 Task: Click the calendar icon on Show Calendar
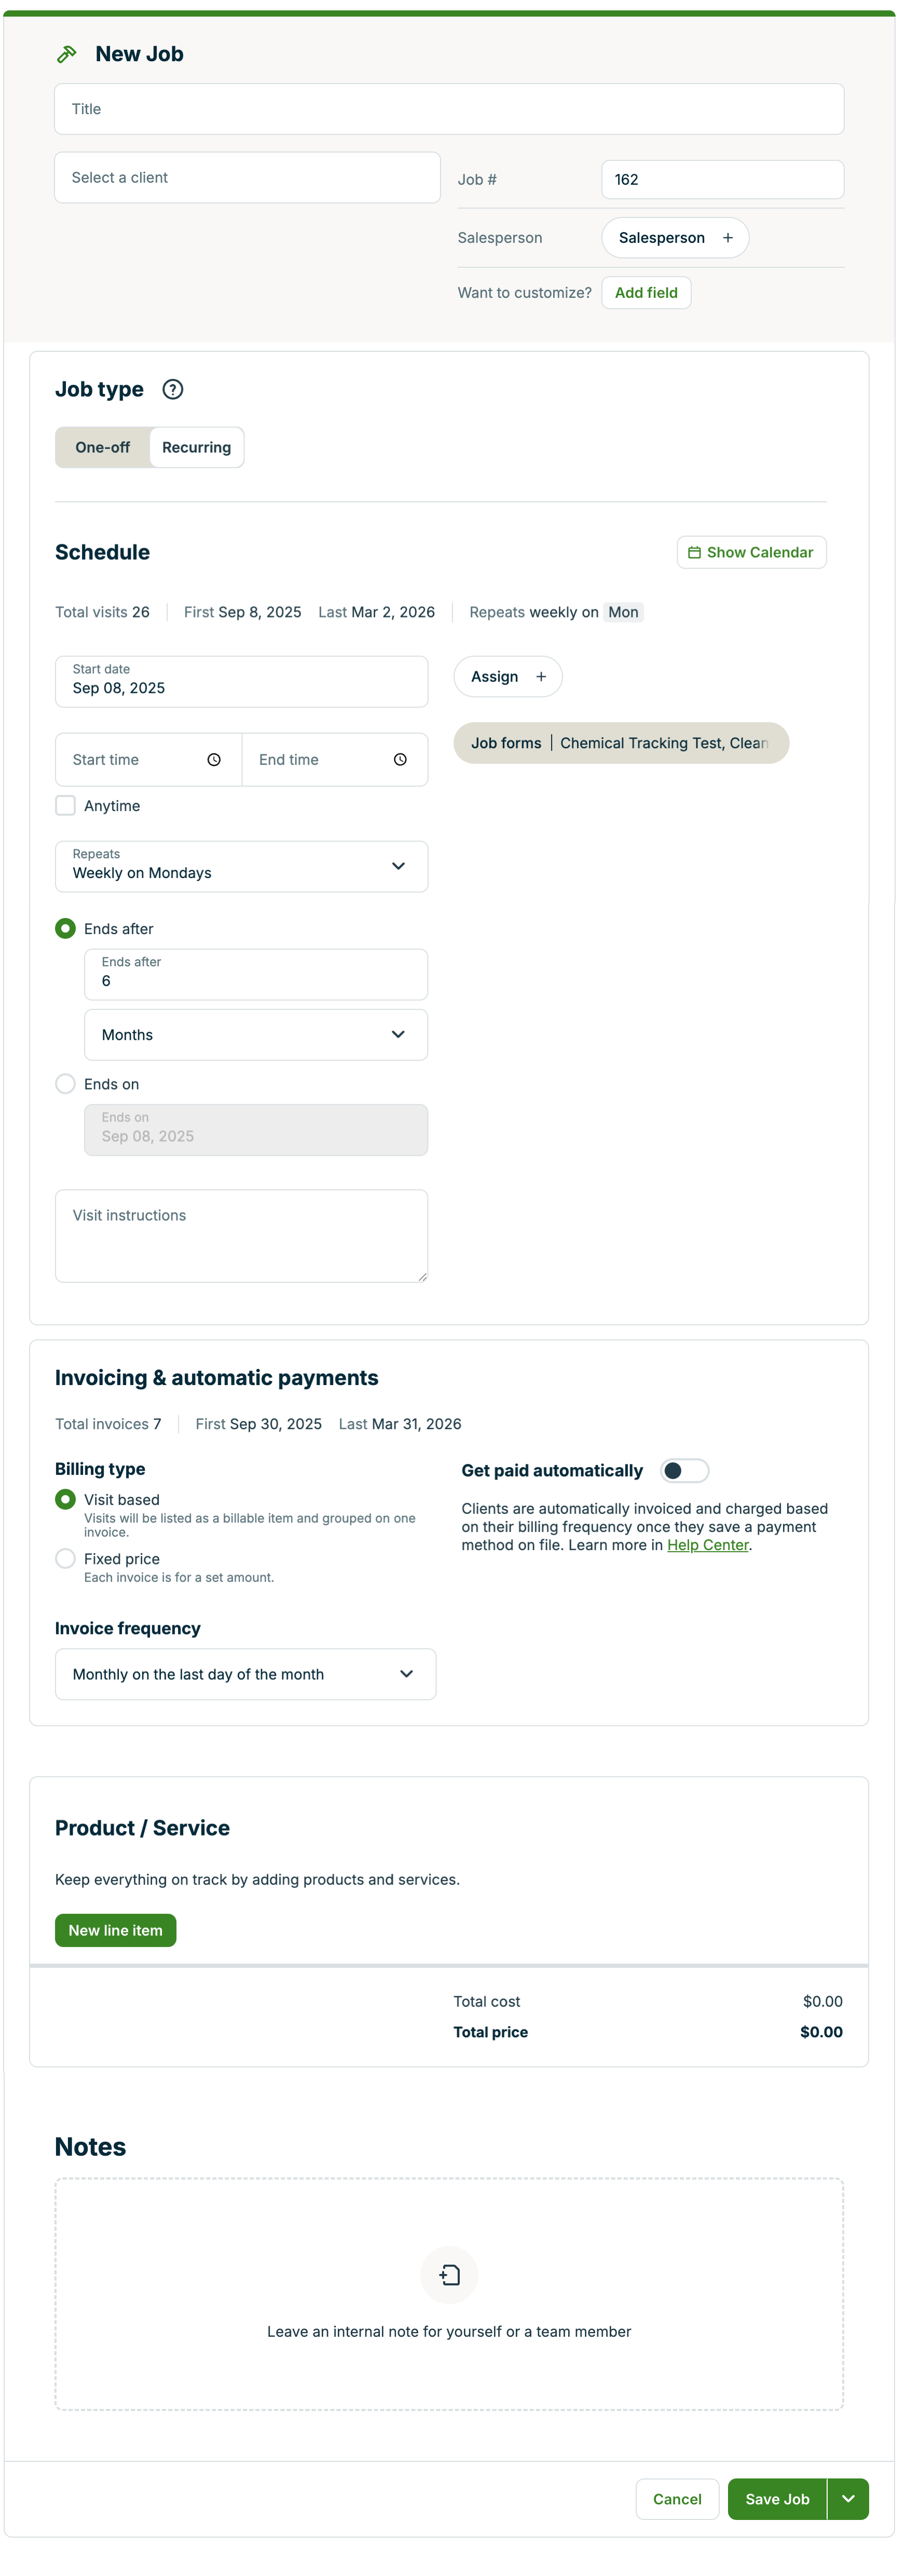pyautogui.click(x=695, y=551)
